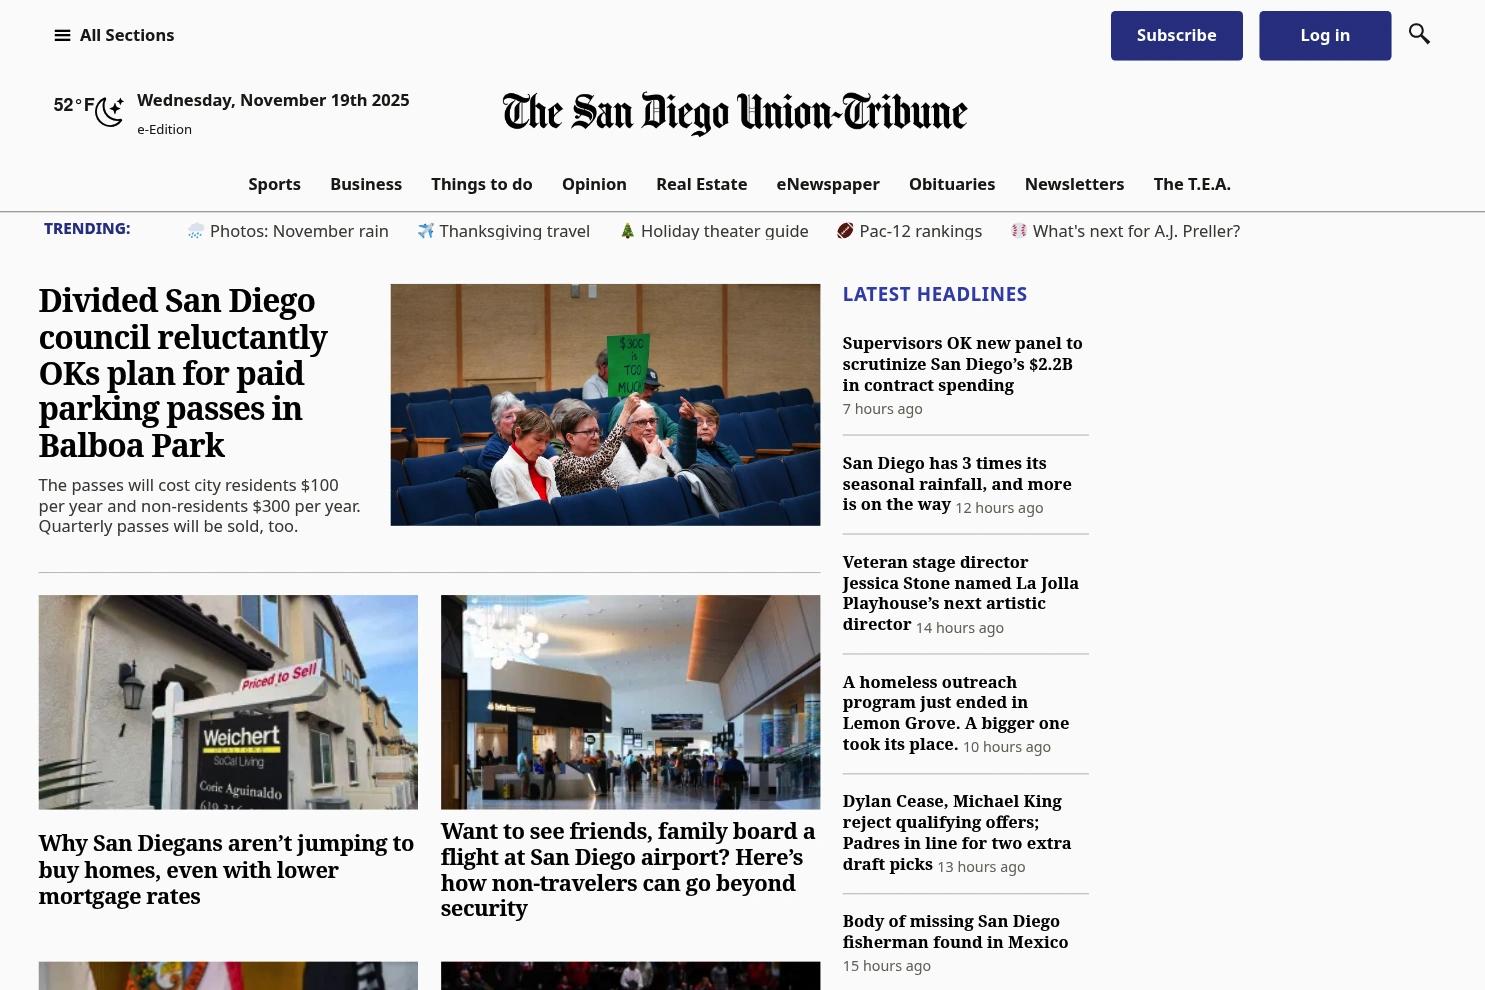This screenshot has width=1485, height=990.
Task: Click the airplane icon beside Thanksgiving travel
Action: tap(426, 231)
